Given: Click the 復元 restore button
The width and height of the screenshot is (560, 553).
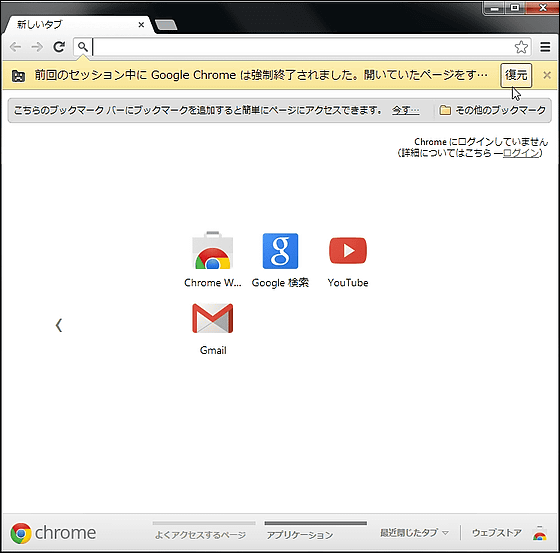Looking at the screenshot, I should 516,75.
